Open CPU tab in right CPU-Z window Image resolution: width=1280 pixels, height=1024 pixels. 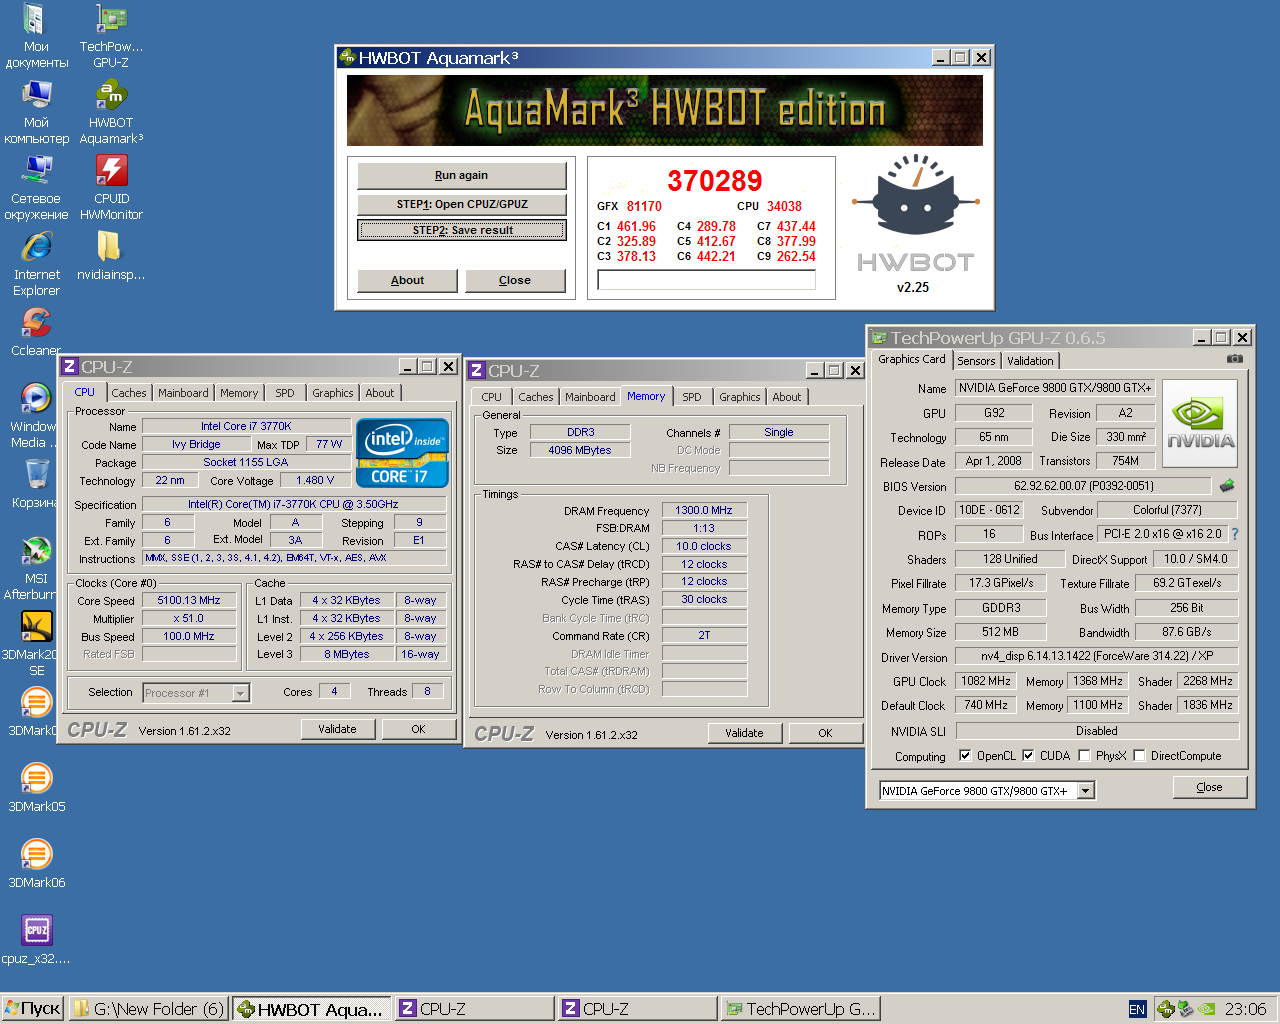tap(492, 397)
